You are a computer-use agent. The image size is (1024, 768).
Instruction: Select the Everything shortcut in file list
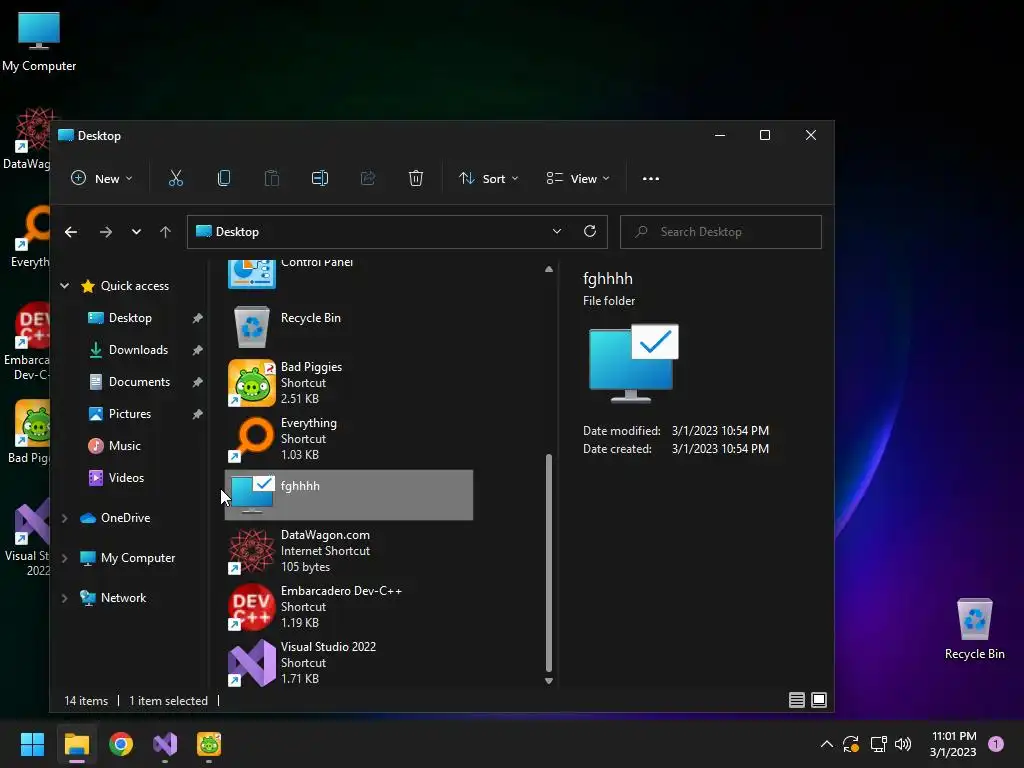point(349,439)
